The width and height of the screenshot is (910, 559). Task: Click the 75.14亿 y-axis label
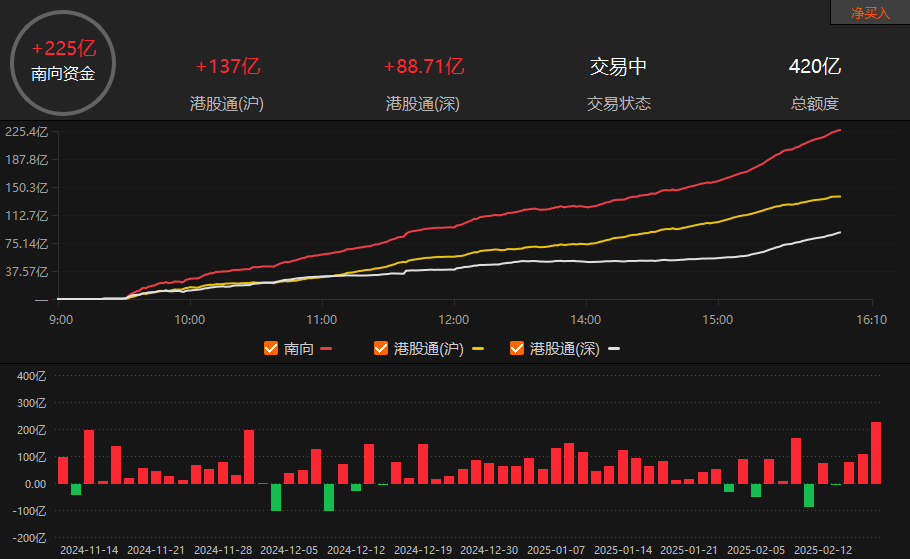click(27, 244)
